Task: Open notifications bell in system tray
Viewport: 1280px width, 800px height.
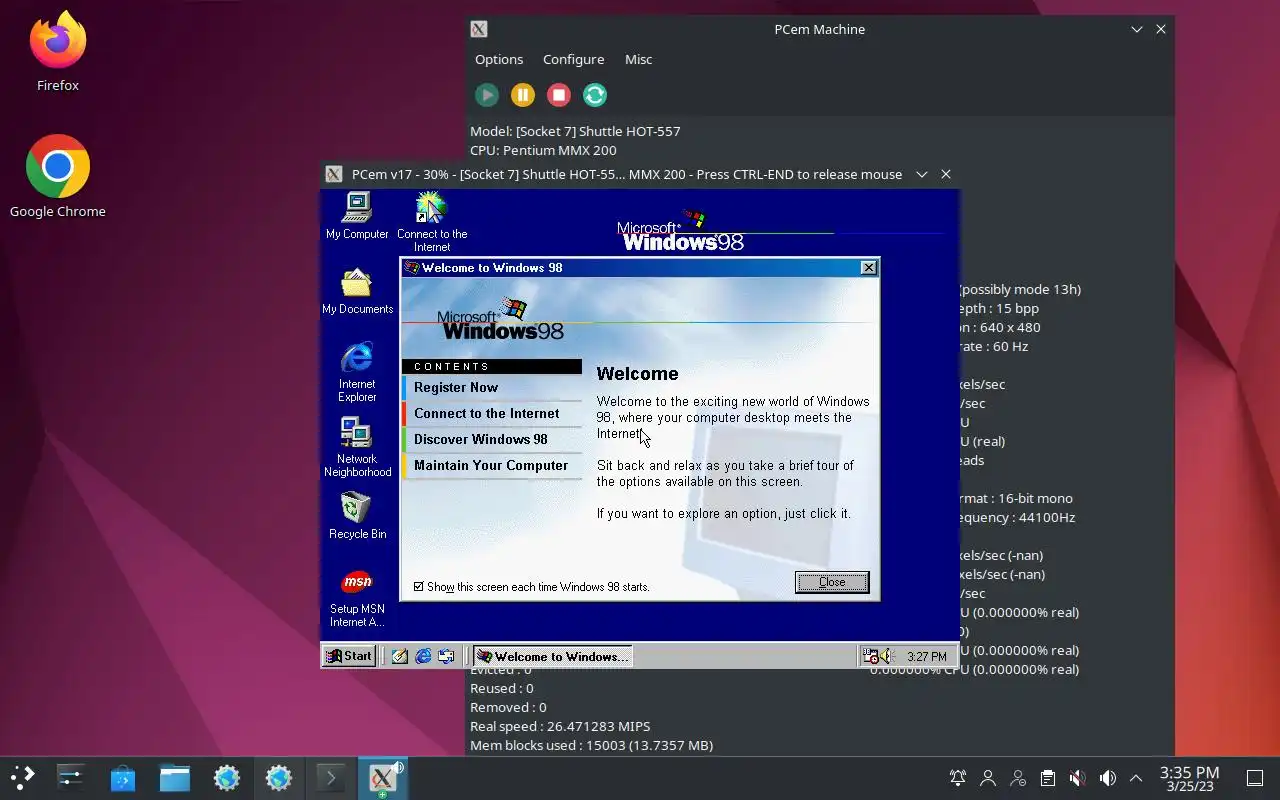Action: [x=958, y=778]
